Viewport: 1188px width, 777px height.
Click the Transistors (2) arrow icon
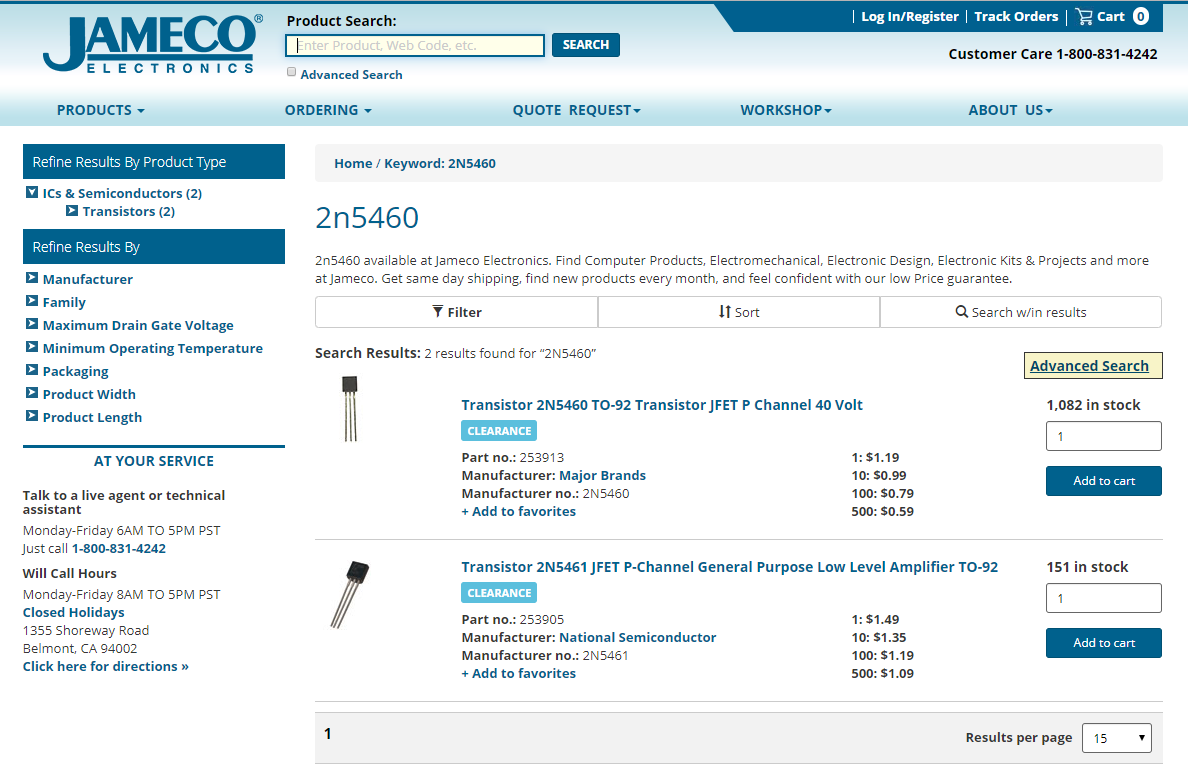pos(72,211)
